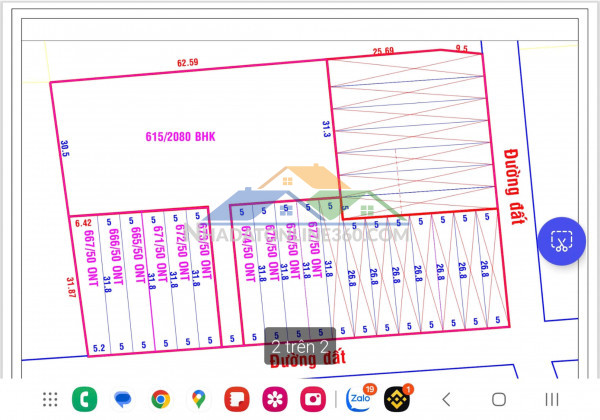Select the '675/50 ONT' lot label
The width and height of the screenshot is (600, 420).
click(271, 252)
